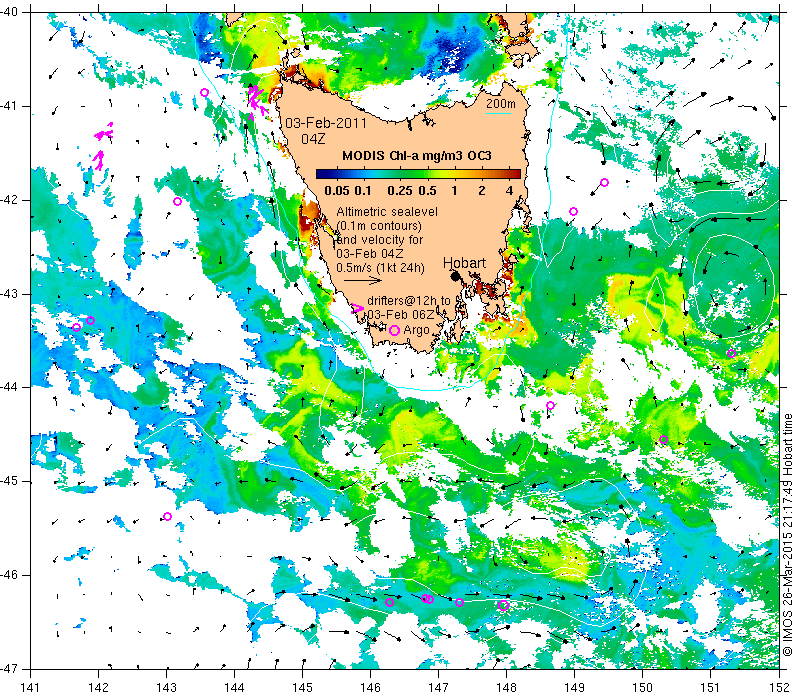The height and width of the screenshot is (700, 800).
Task: Click the 151 longitude axis label
Action: [x=711, y=688]
